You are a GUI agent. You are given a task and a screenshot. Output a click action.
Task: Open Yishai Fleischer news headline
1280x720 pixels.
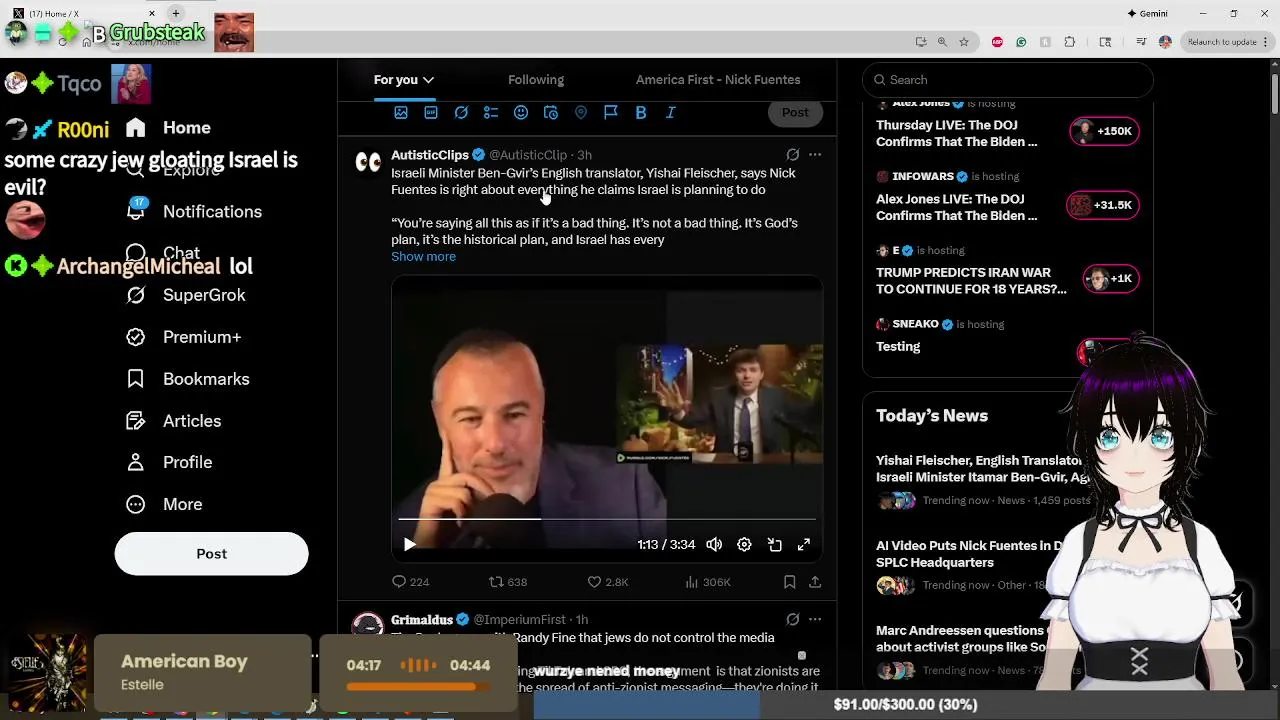click(x=980, y=469)
